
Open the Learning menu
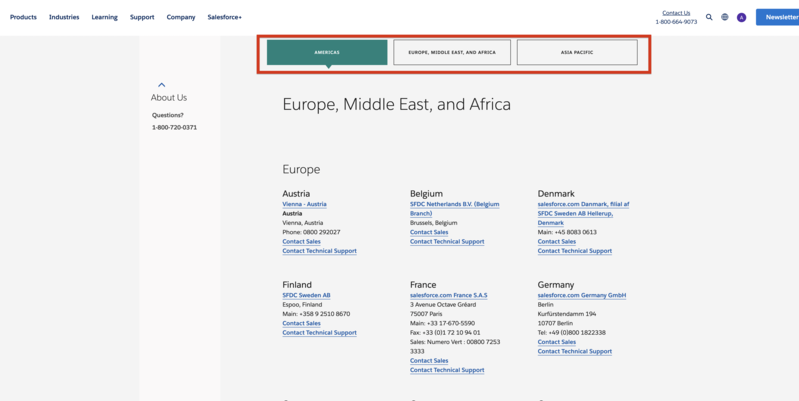point(104,17)
